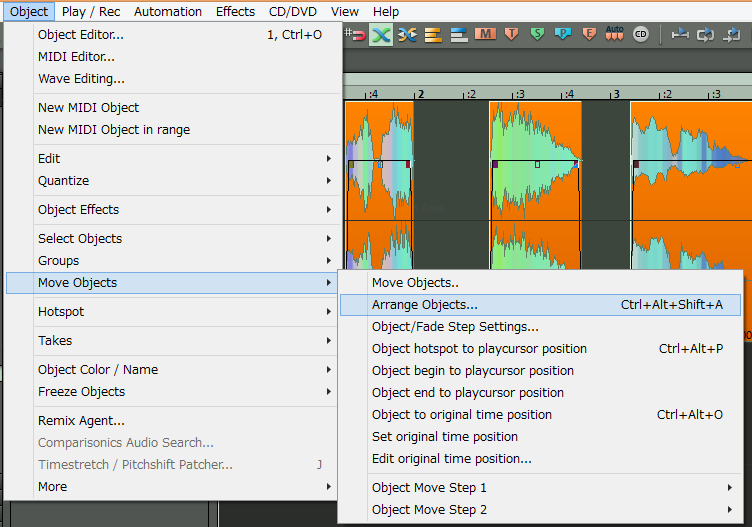Viewport: 752px width, 527px height.
Task: Choose Set original time position
Action: [540, 437]
